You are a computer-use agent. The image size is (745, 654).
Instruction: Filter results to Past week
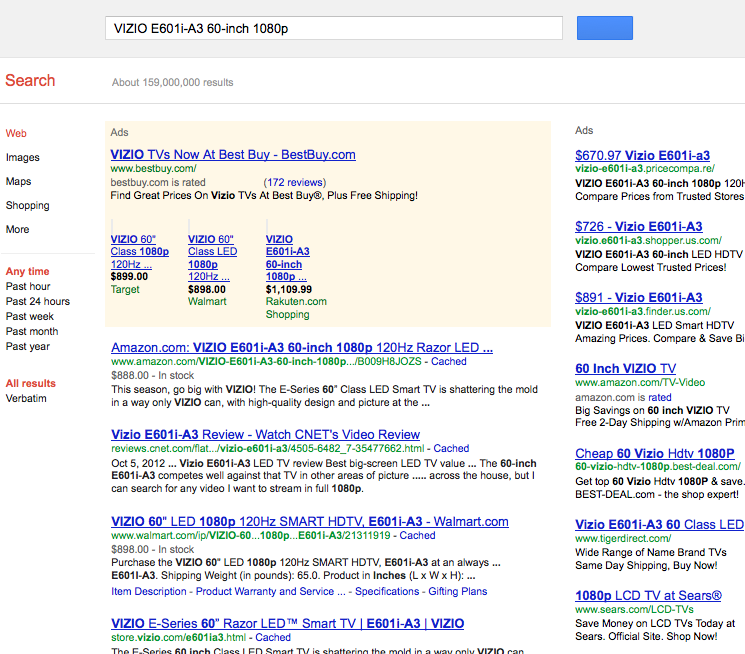pos(29,317)
